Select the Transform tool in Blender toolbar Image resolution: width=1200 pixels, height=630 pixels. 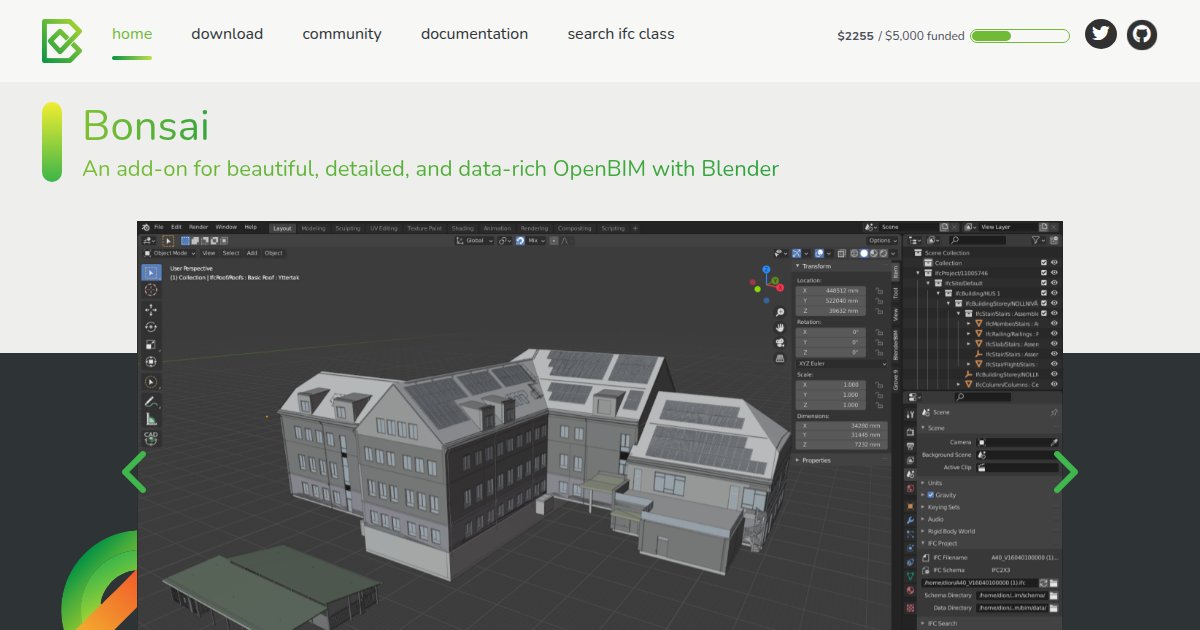(x=151, y=361)
